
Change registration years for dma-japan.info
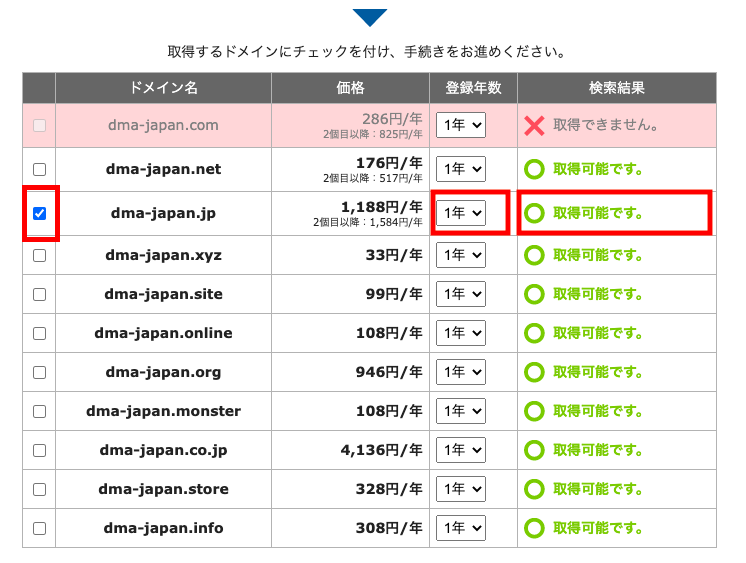[x=461, y=528]
